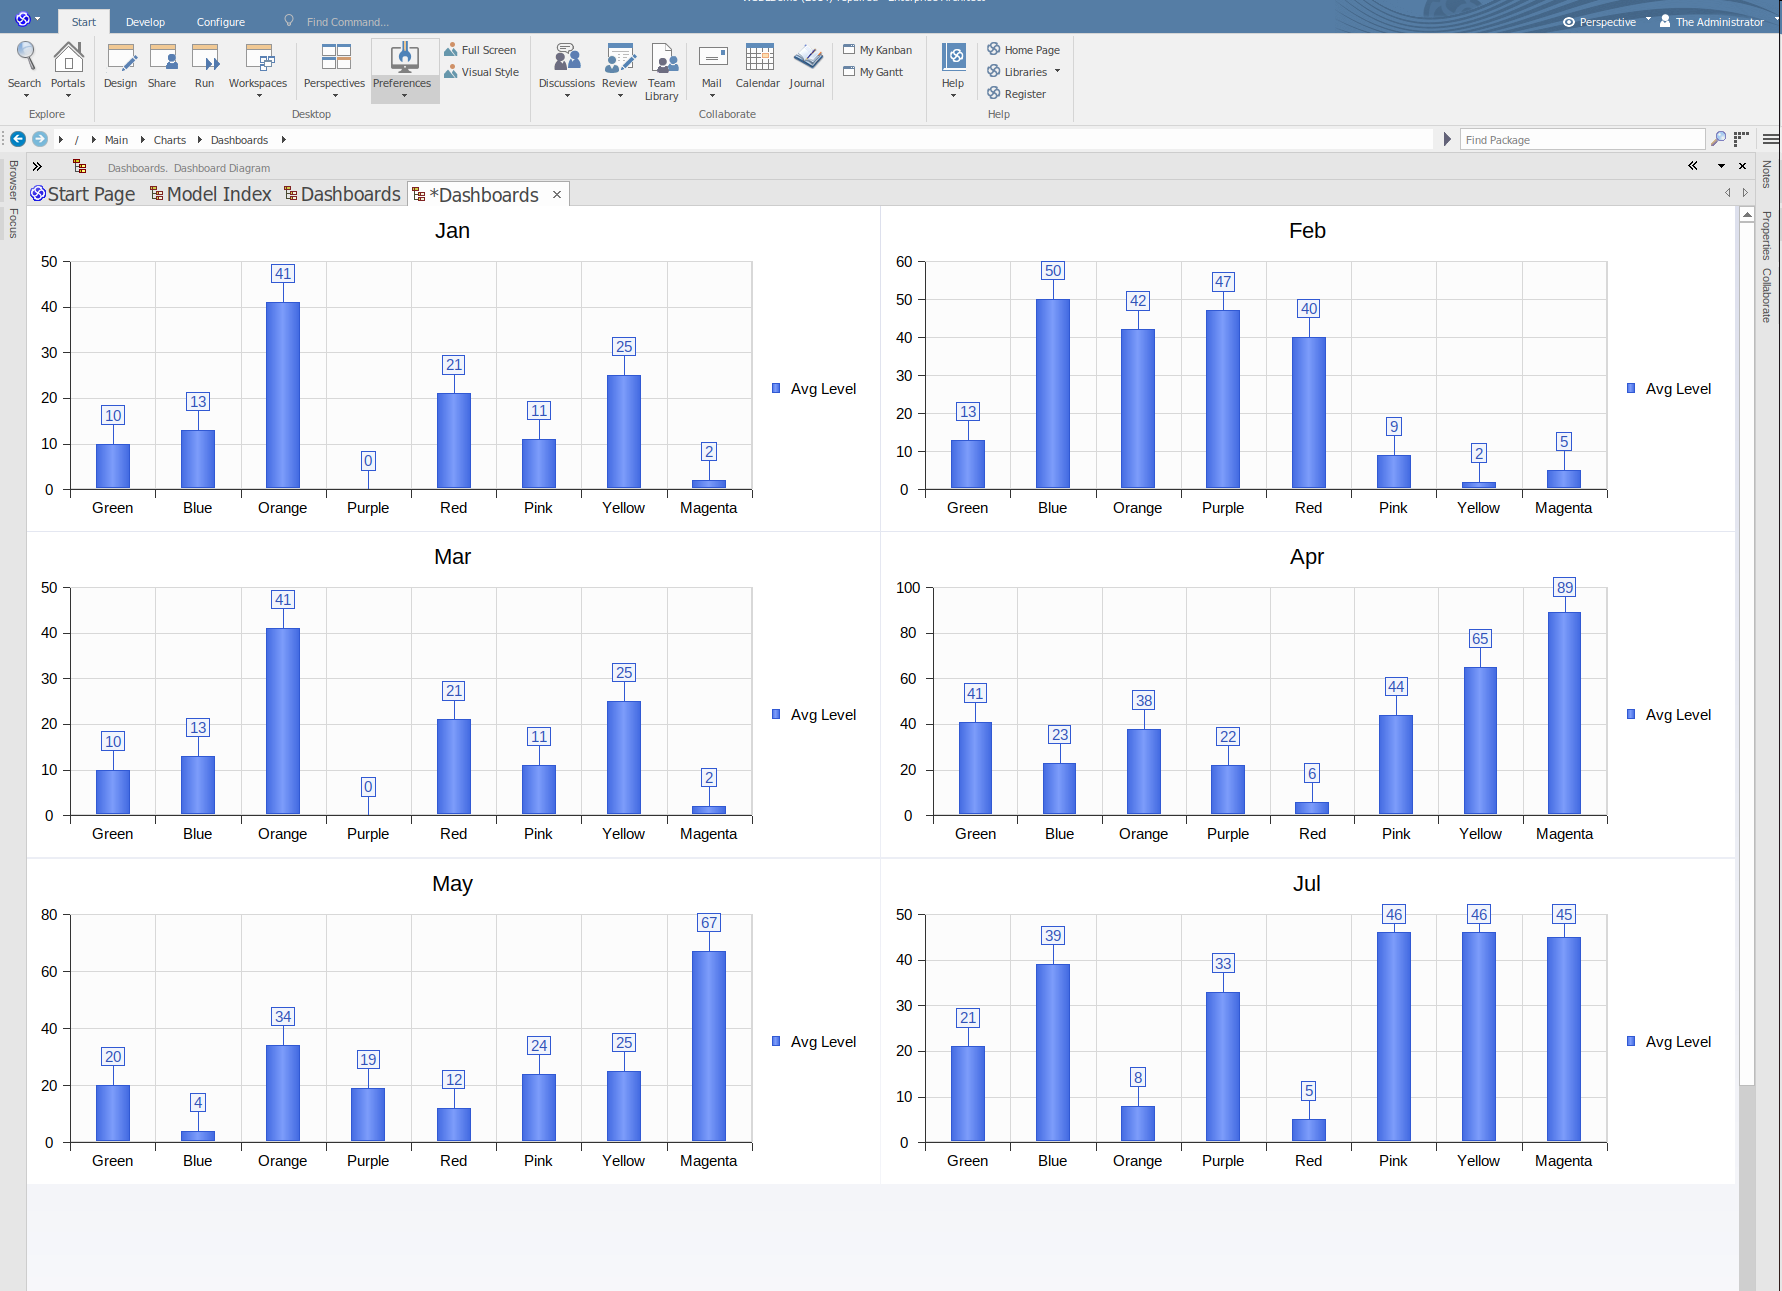Image resolution: width=1782 pixels, height=1291 pixels.
Task: Click into the Find Package field
Action: pos(1581,140)
